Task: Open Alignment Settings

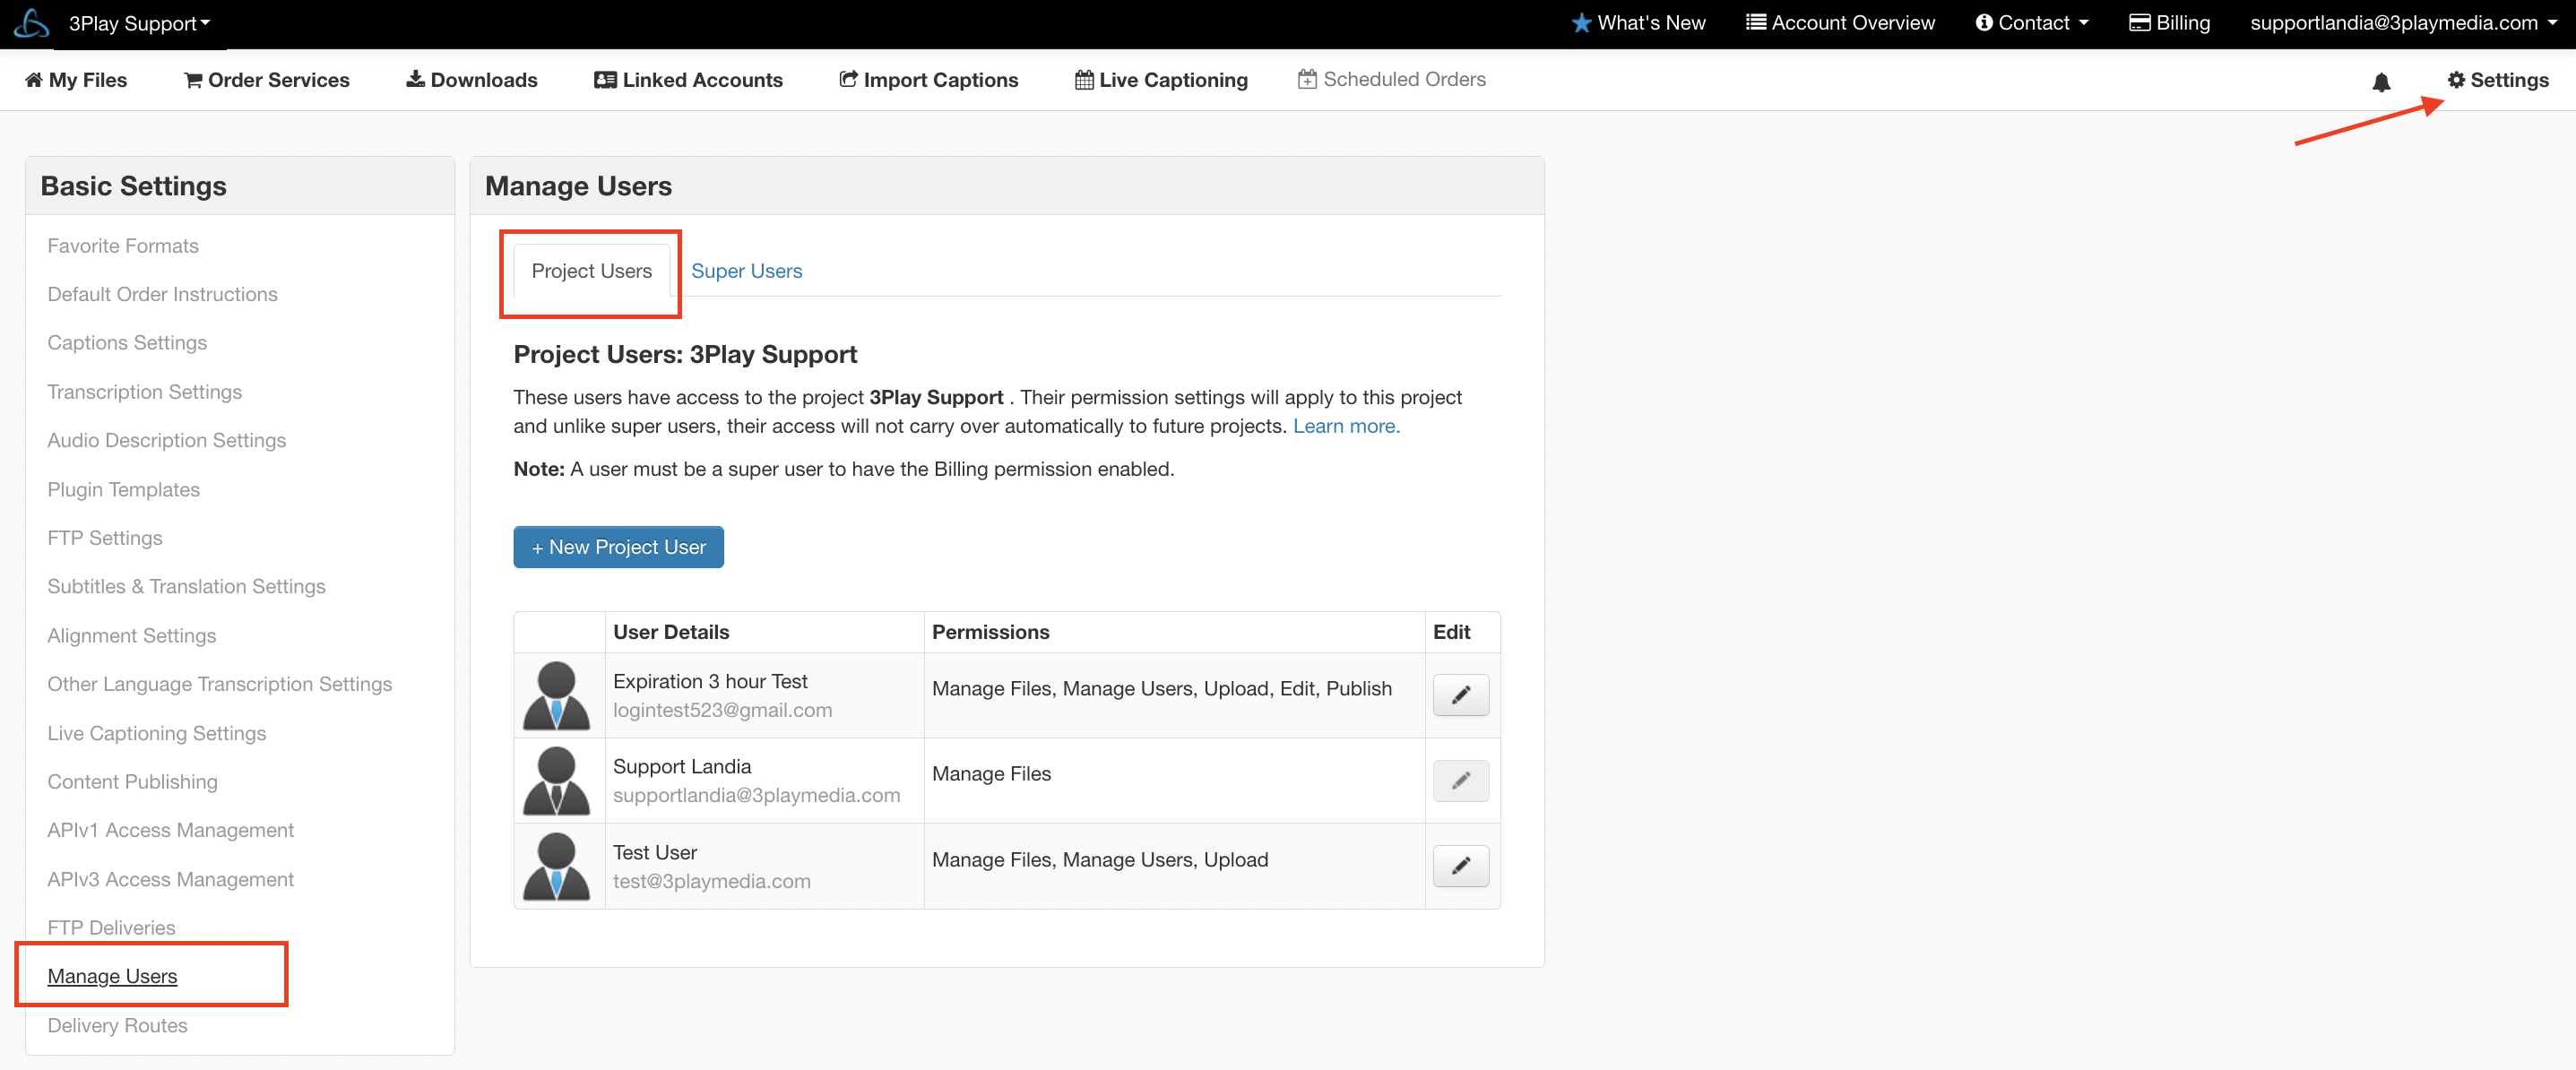Action: (x=131, y=636)
